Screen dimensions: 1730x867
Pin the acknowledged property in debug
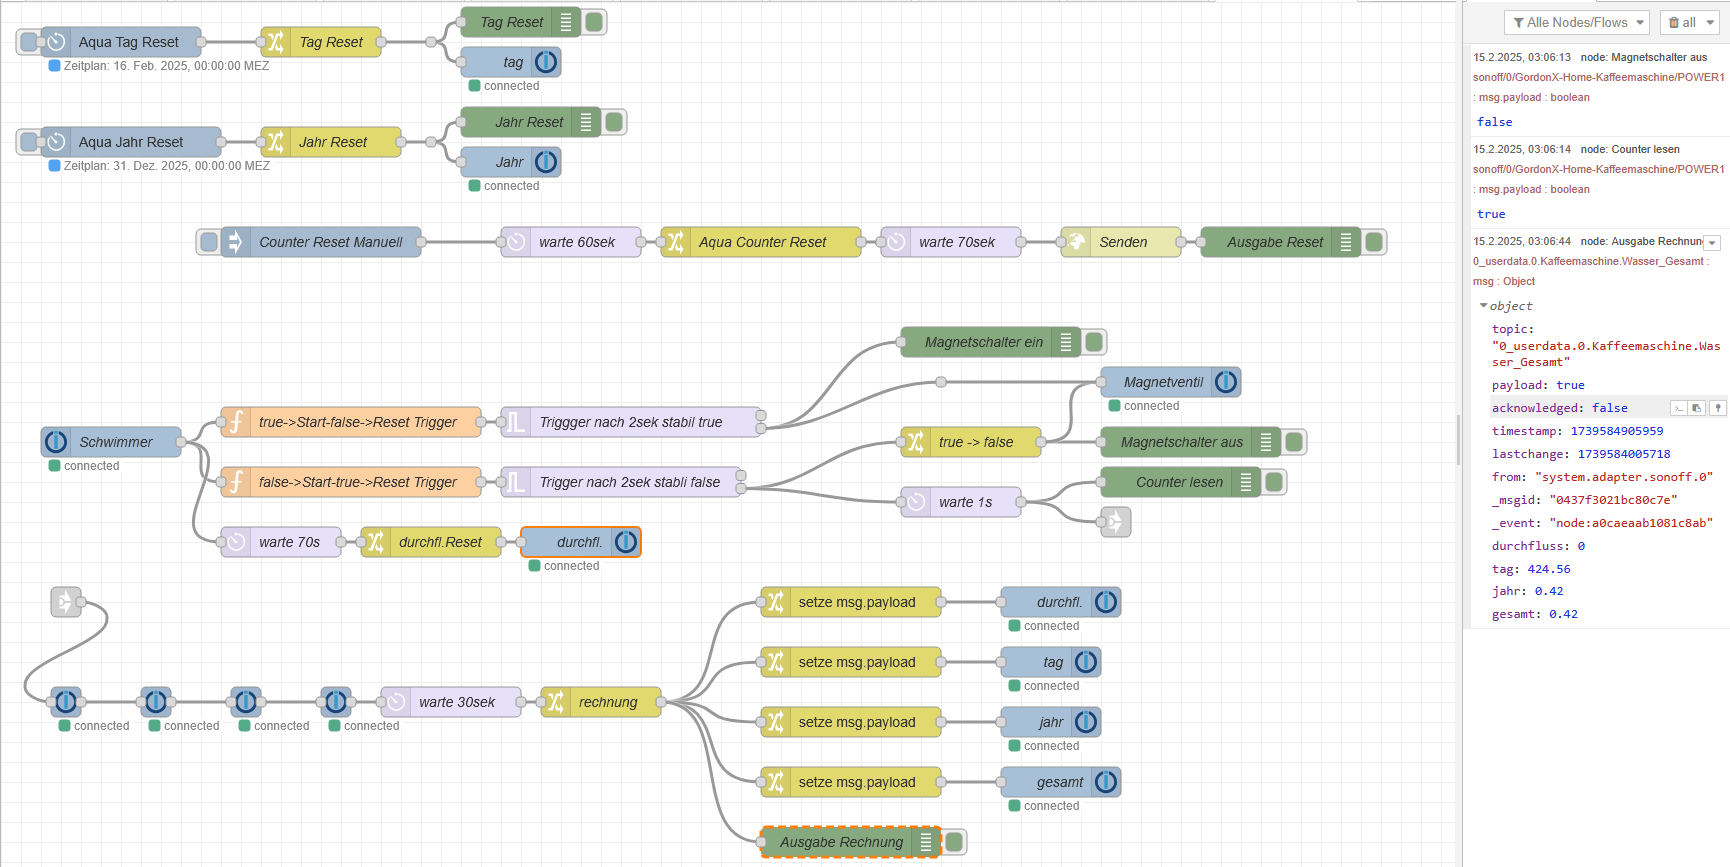click(x=1718, y=408)
